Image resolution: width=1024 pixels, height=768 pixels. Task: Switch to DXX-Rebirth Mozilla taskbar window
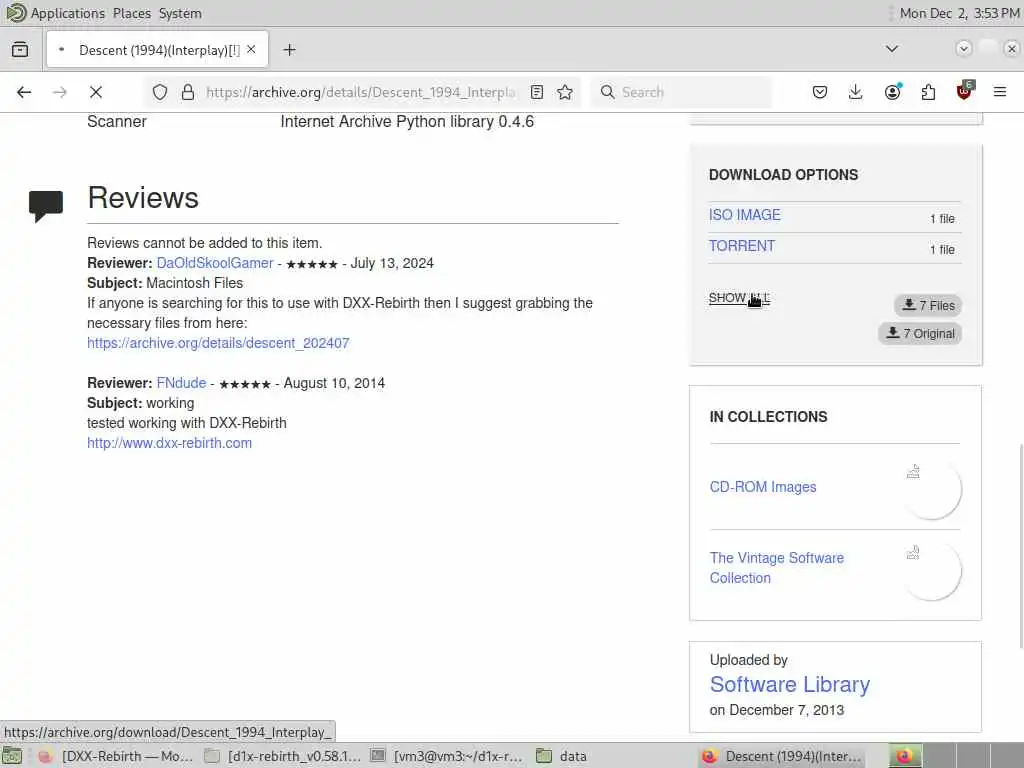116,756
